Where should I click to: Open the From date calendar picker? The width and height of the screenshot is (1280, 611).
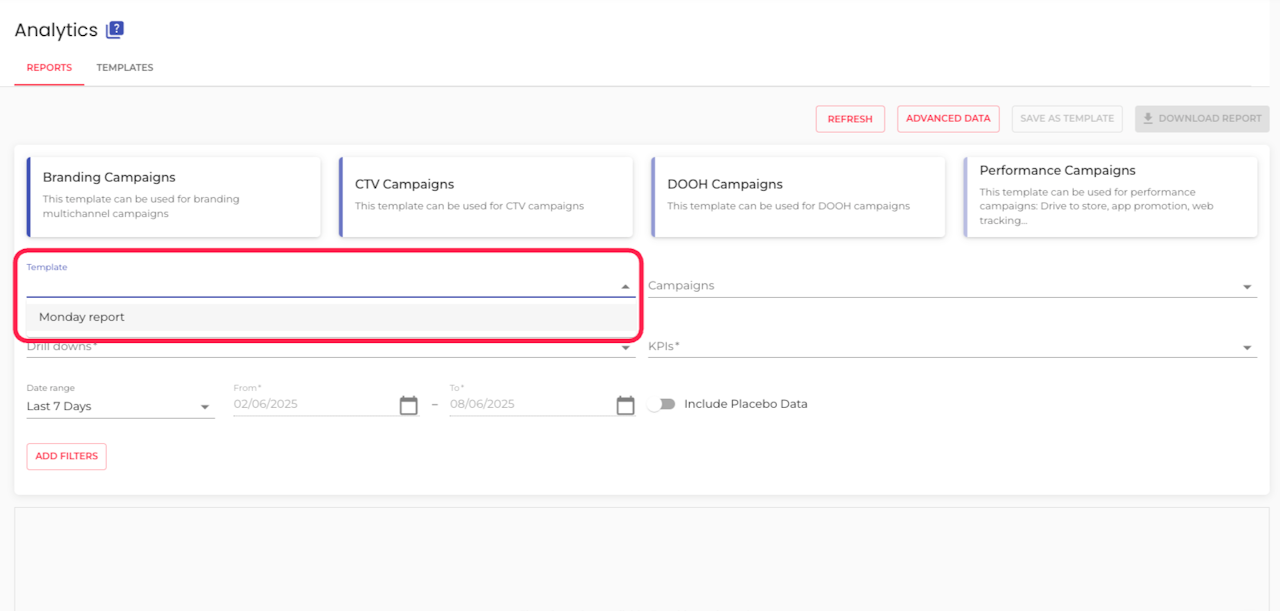[408, 405]
